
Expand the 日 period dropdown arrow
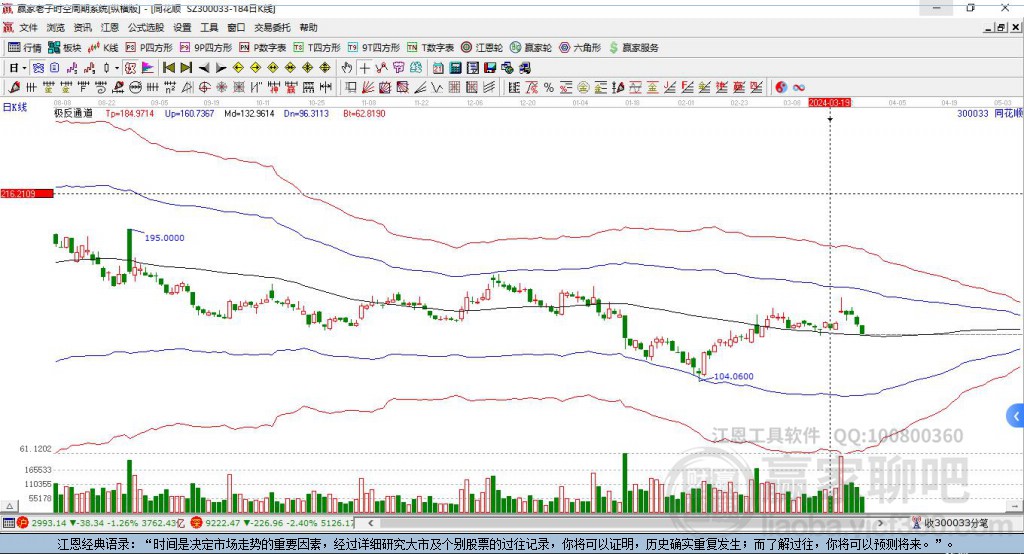(x=24, y=68)
